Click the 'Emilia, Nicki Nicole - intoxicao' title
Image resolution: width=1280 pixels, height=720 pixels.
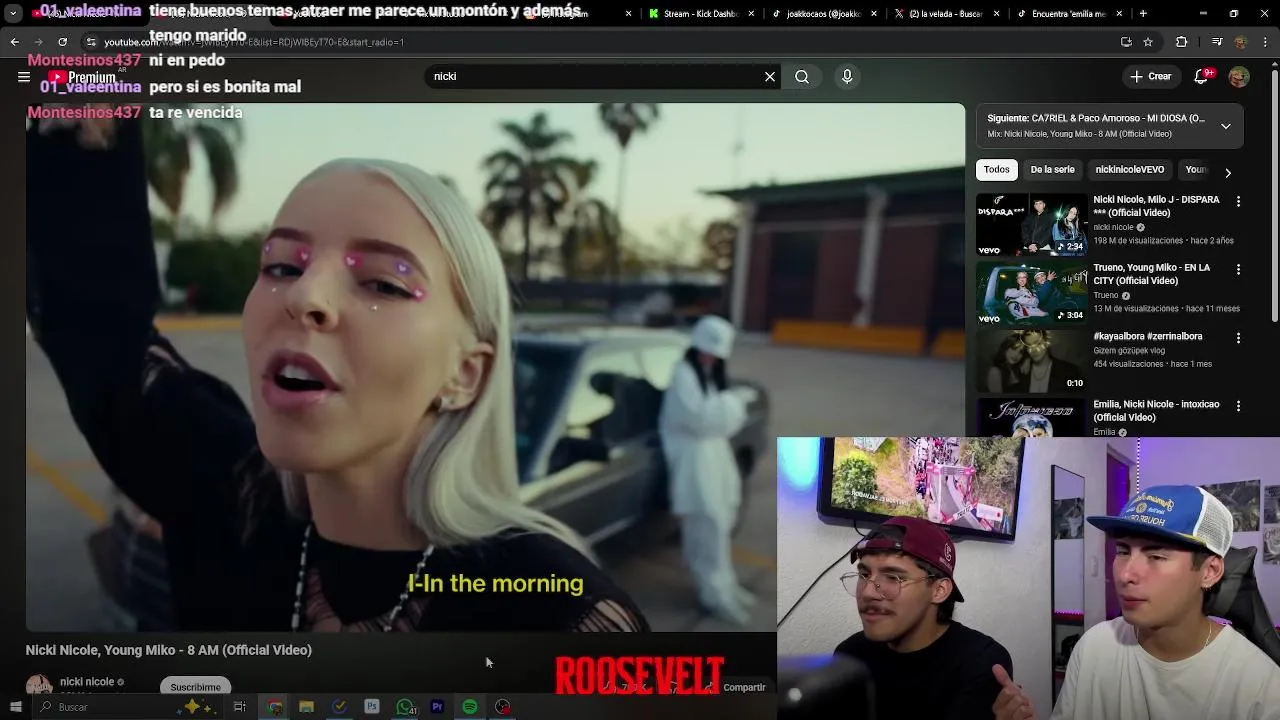coord(1156,411)
